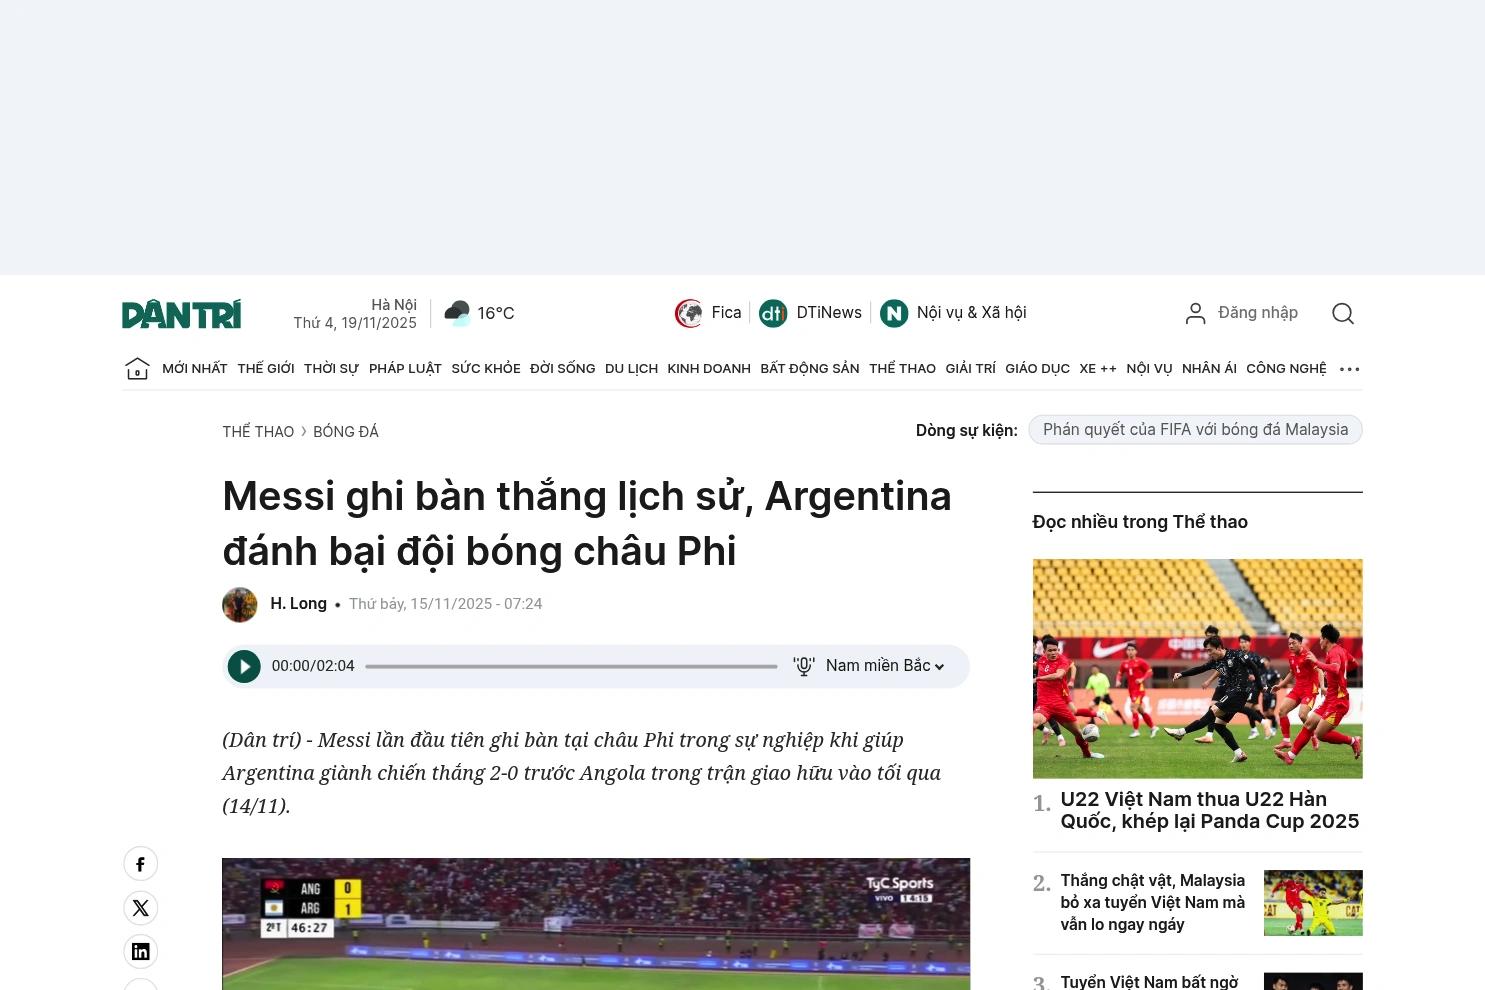Open the THỜI SỰ section
This screenshot has width=1485, height=990.
331,369
